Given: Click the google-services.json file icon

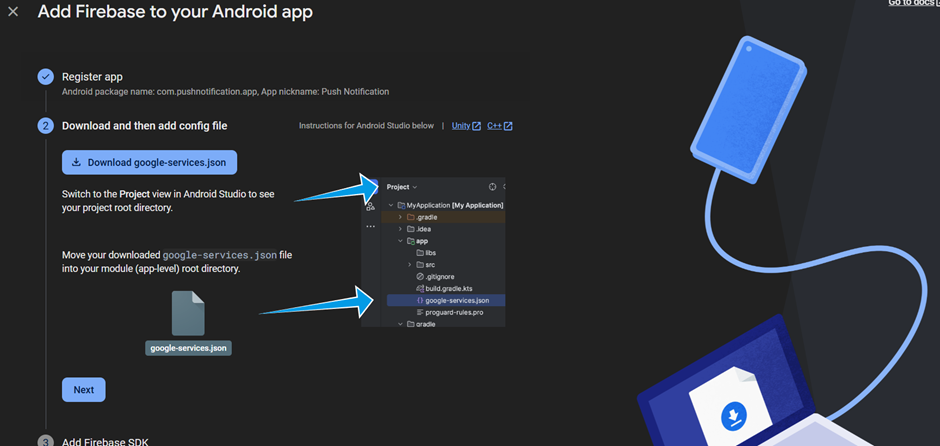Looking at the screenshot, I should click(188, 313).
